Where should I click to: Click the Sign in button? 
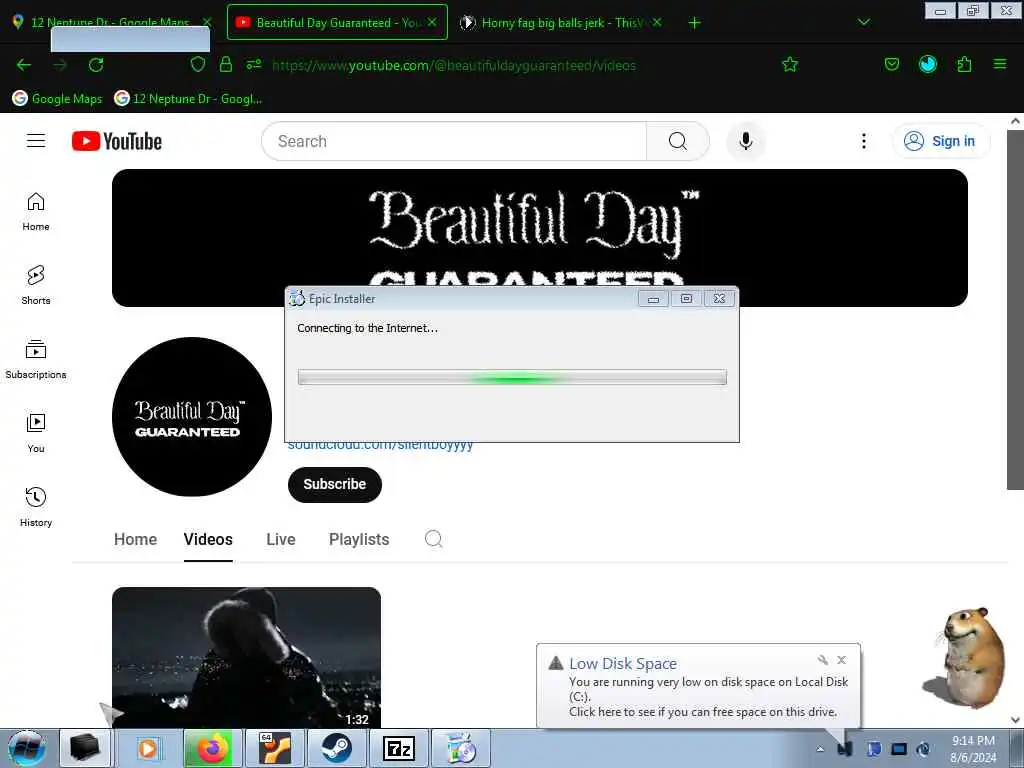[940, 141]
